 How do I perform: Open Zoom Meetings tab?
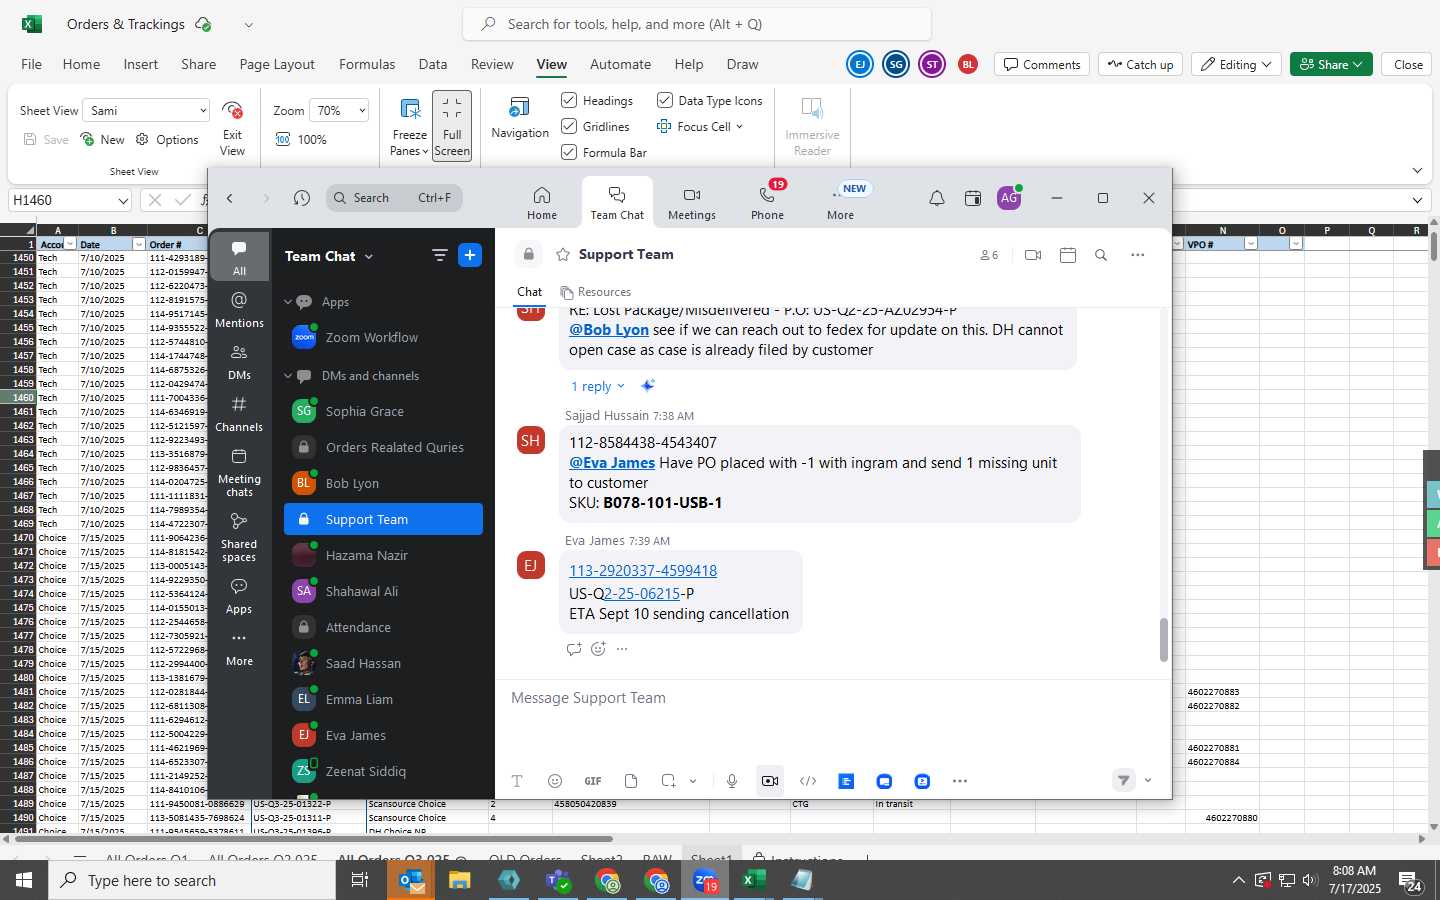point(691,203)
